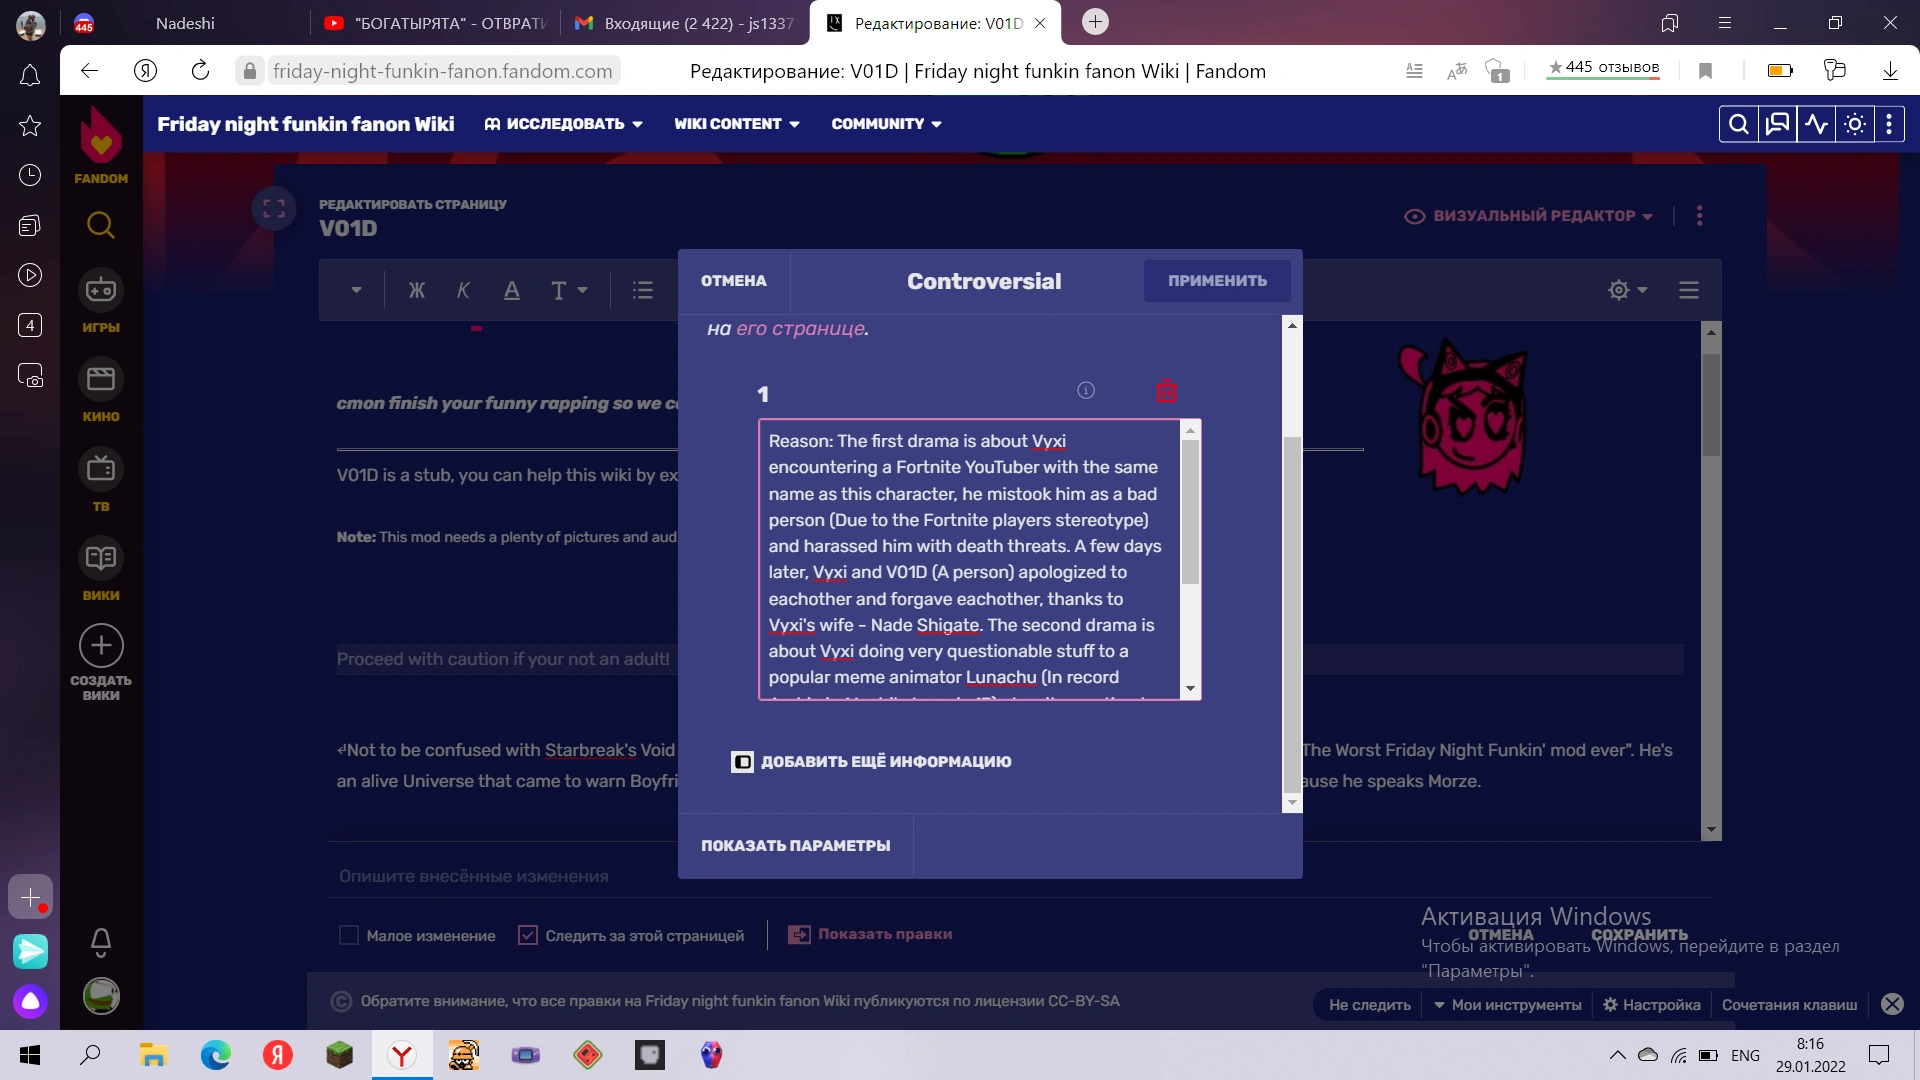Expand the 'WIKI CONTENT' dropdown
This screenshot has width=1920, height=1080.
click(x=737, y=123)
